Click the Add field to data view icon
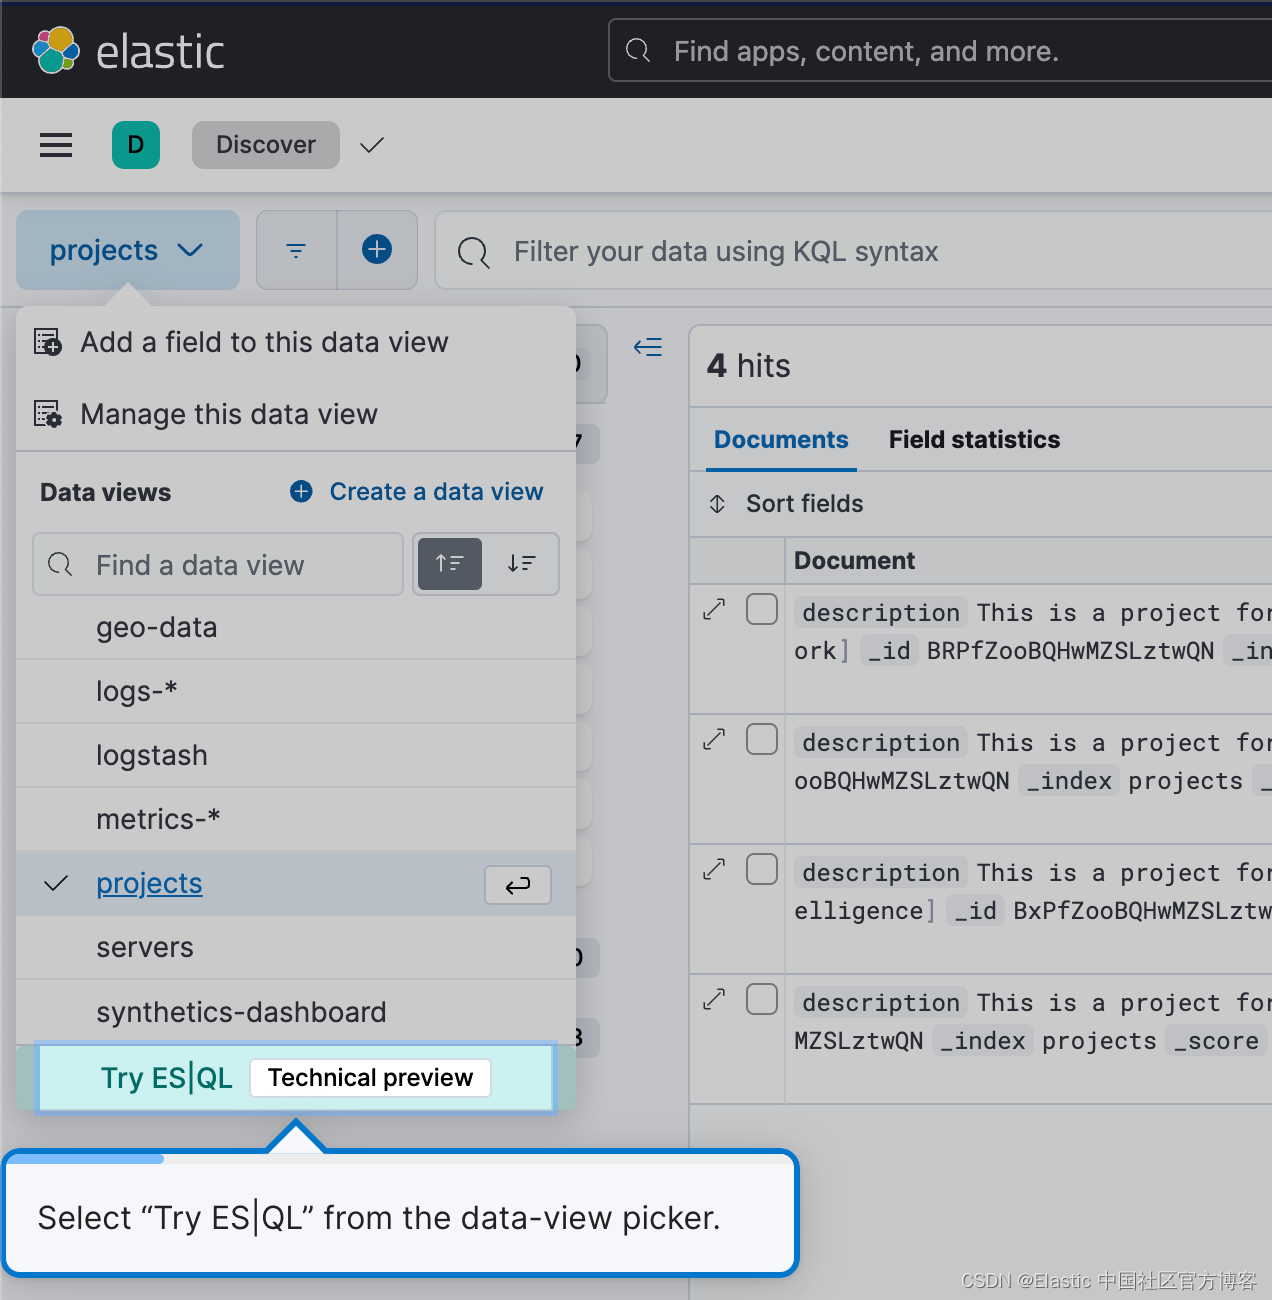 click(48, 342)
